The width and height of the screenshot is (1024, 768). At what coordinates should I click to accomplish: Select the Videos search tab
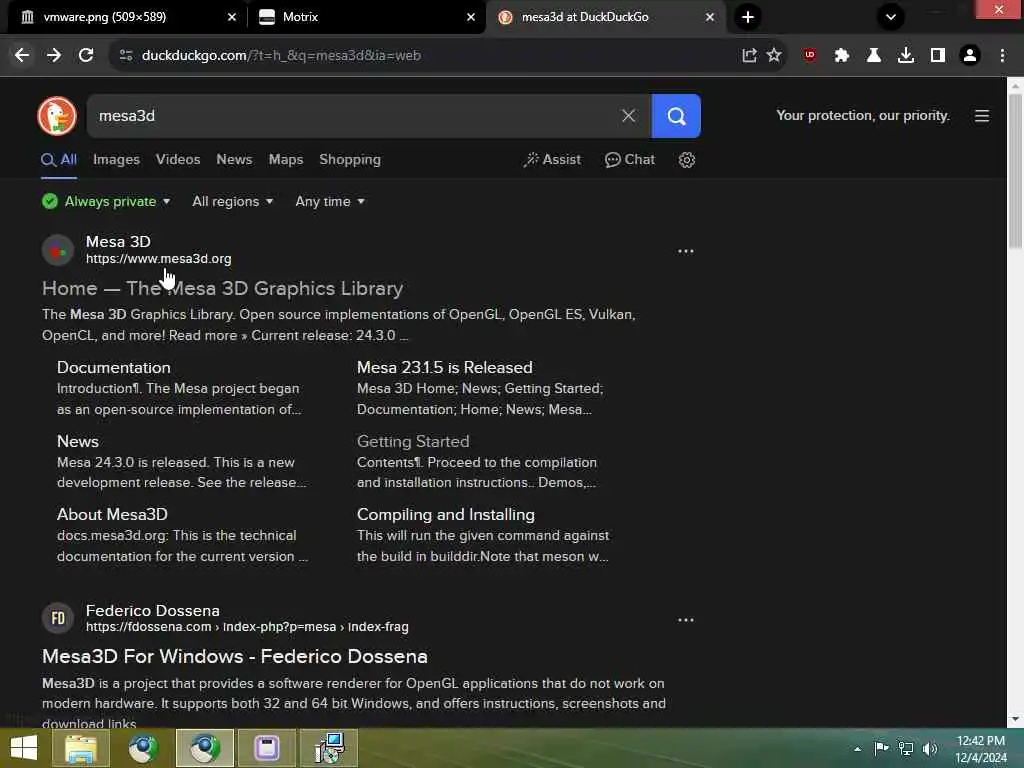pos(178,159)
